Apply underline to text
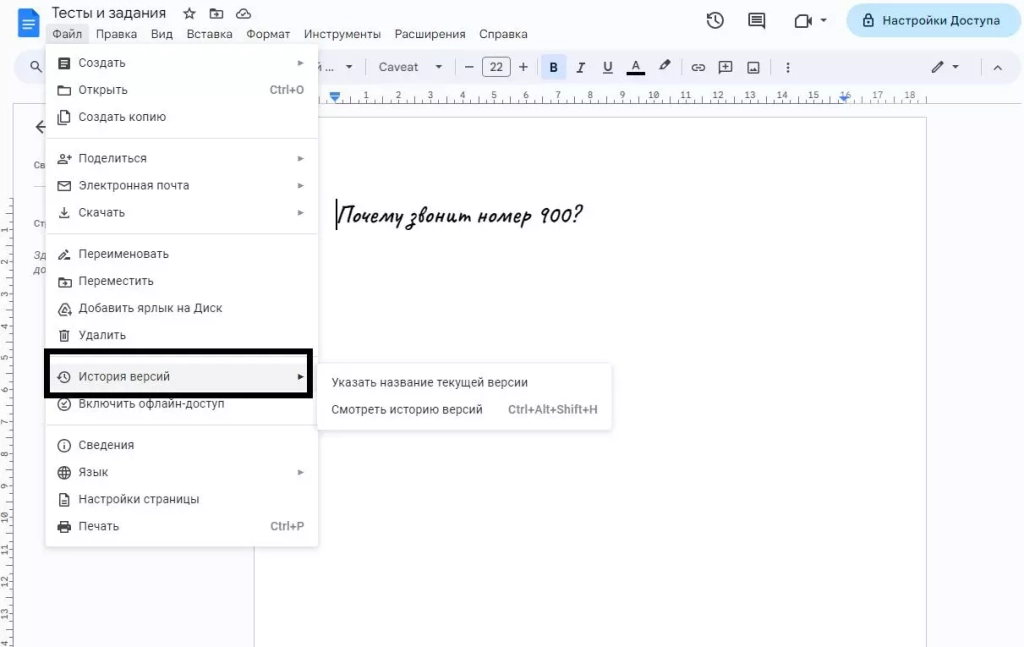Viewport: 1024px width, 647px height. (608, 66)
